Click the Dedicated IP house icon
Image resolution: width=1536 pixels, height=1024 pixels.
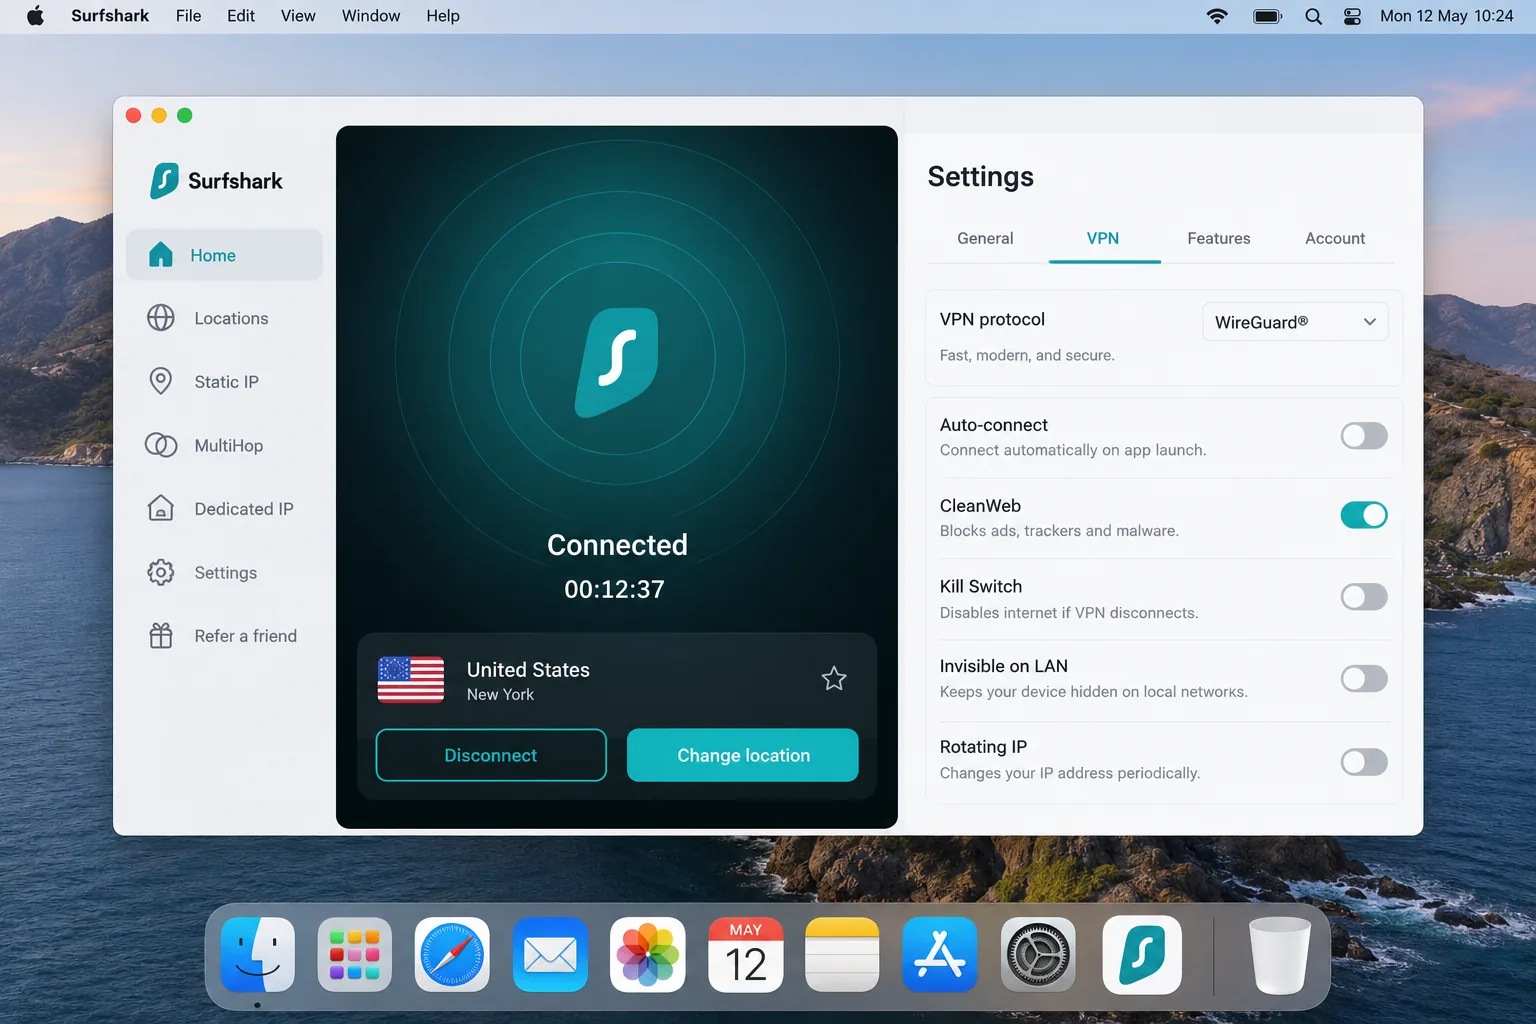161,508
